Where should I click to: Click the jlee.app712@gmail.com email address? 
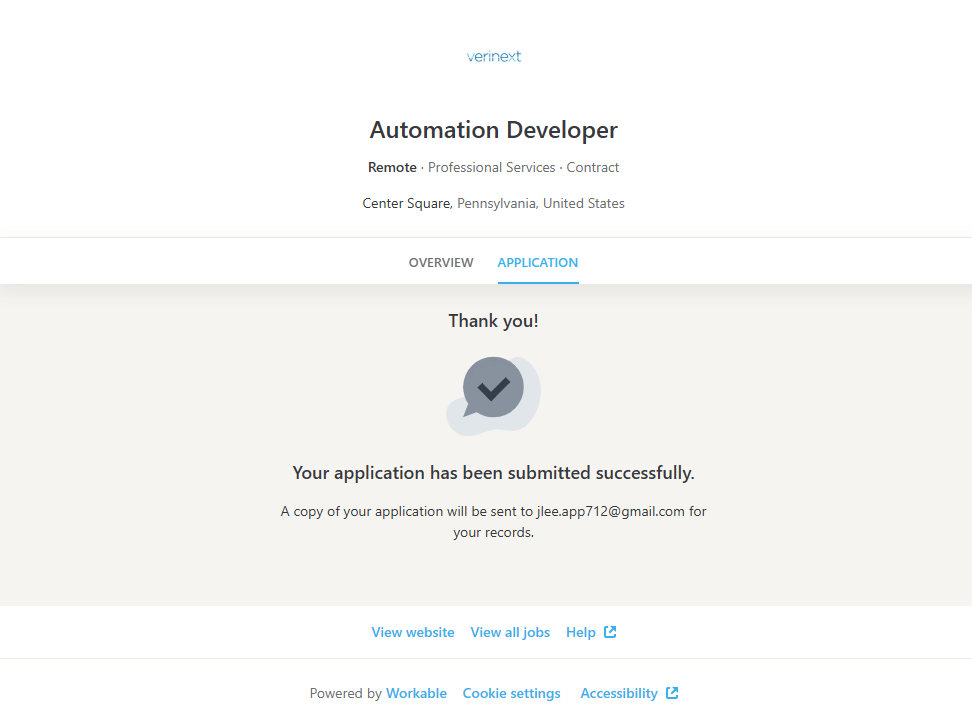coord(610,511)
